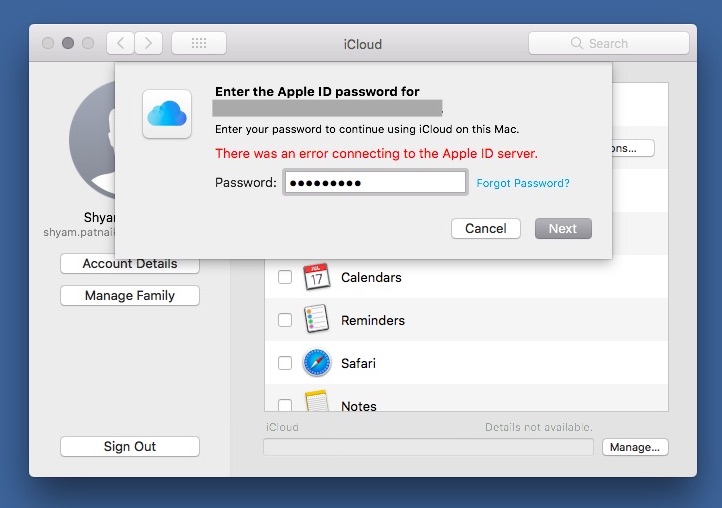Sign Out of iCloud
722x508 pixels.
tap(130, 446)
